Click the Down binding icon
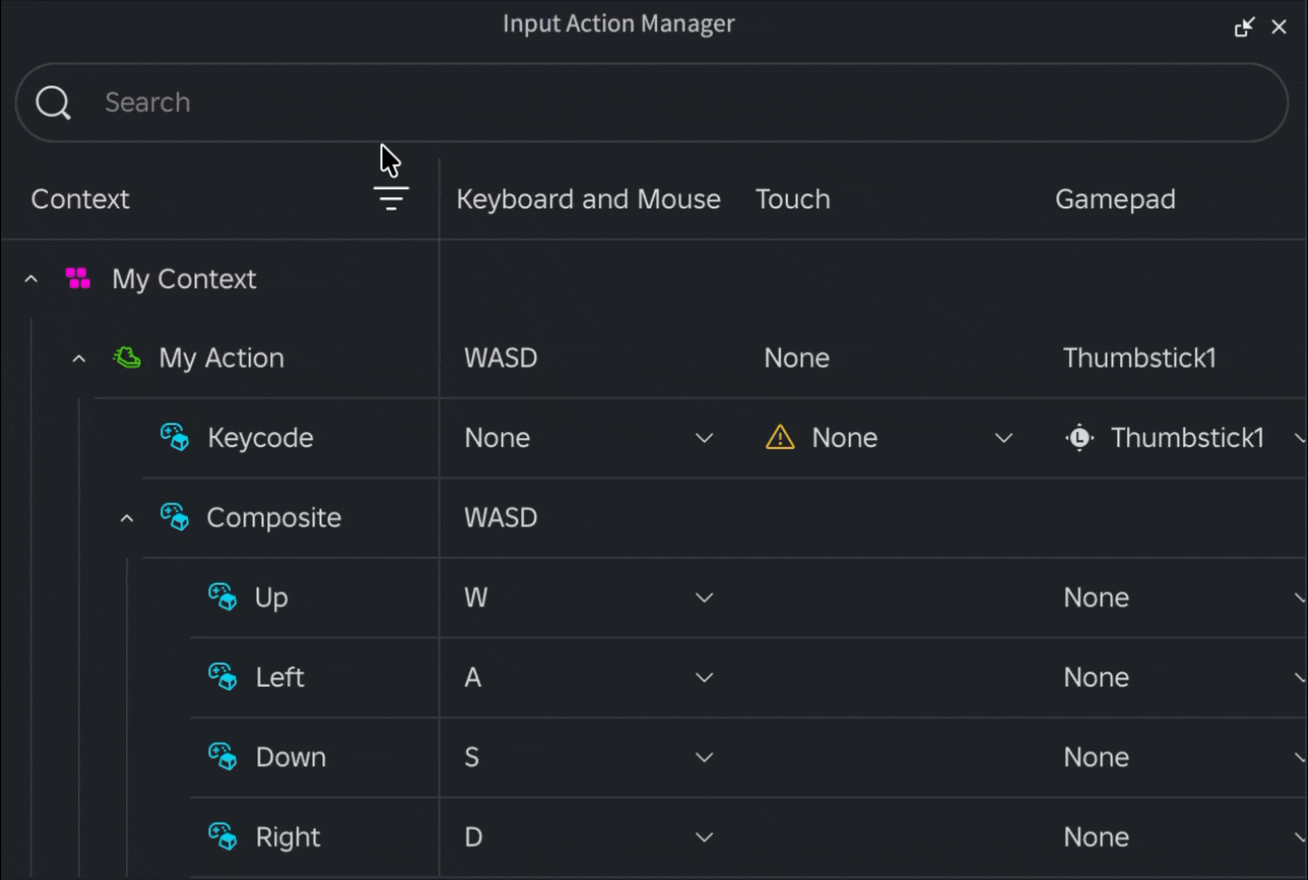Viewport: 1308px width, 880px height. tap(223, 757)
